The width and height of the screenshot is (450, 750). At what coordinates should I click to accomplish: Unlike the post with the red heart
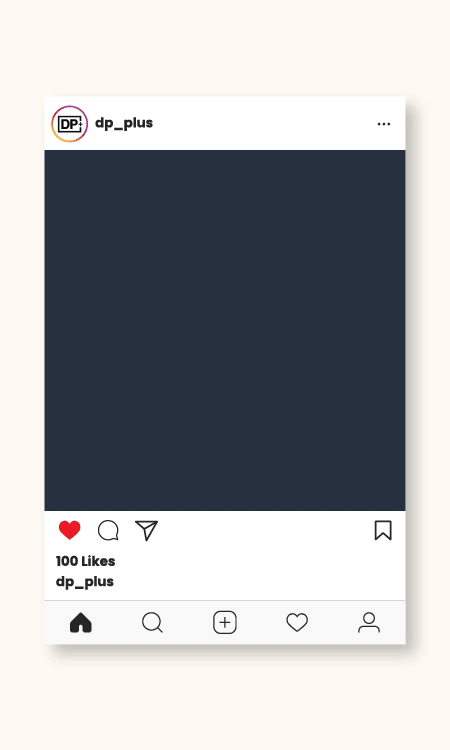point(70,530)
